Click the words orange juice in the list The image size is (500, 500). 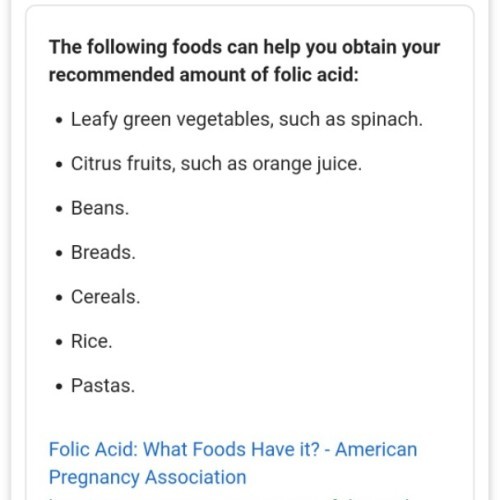305,164
